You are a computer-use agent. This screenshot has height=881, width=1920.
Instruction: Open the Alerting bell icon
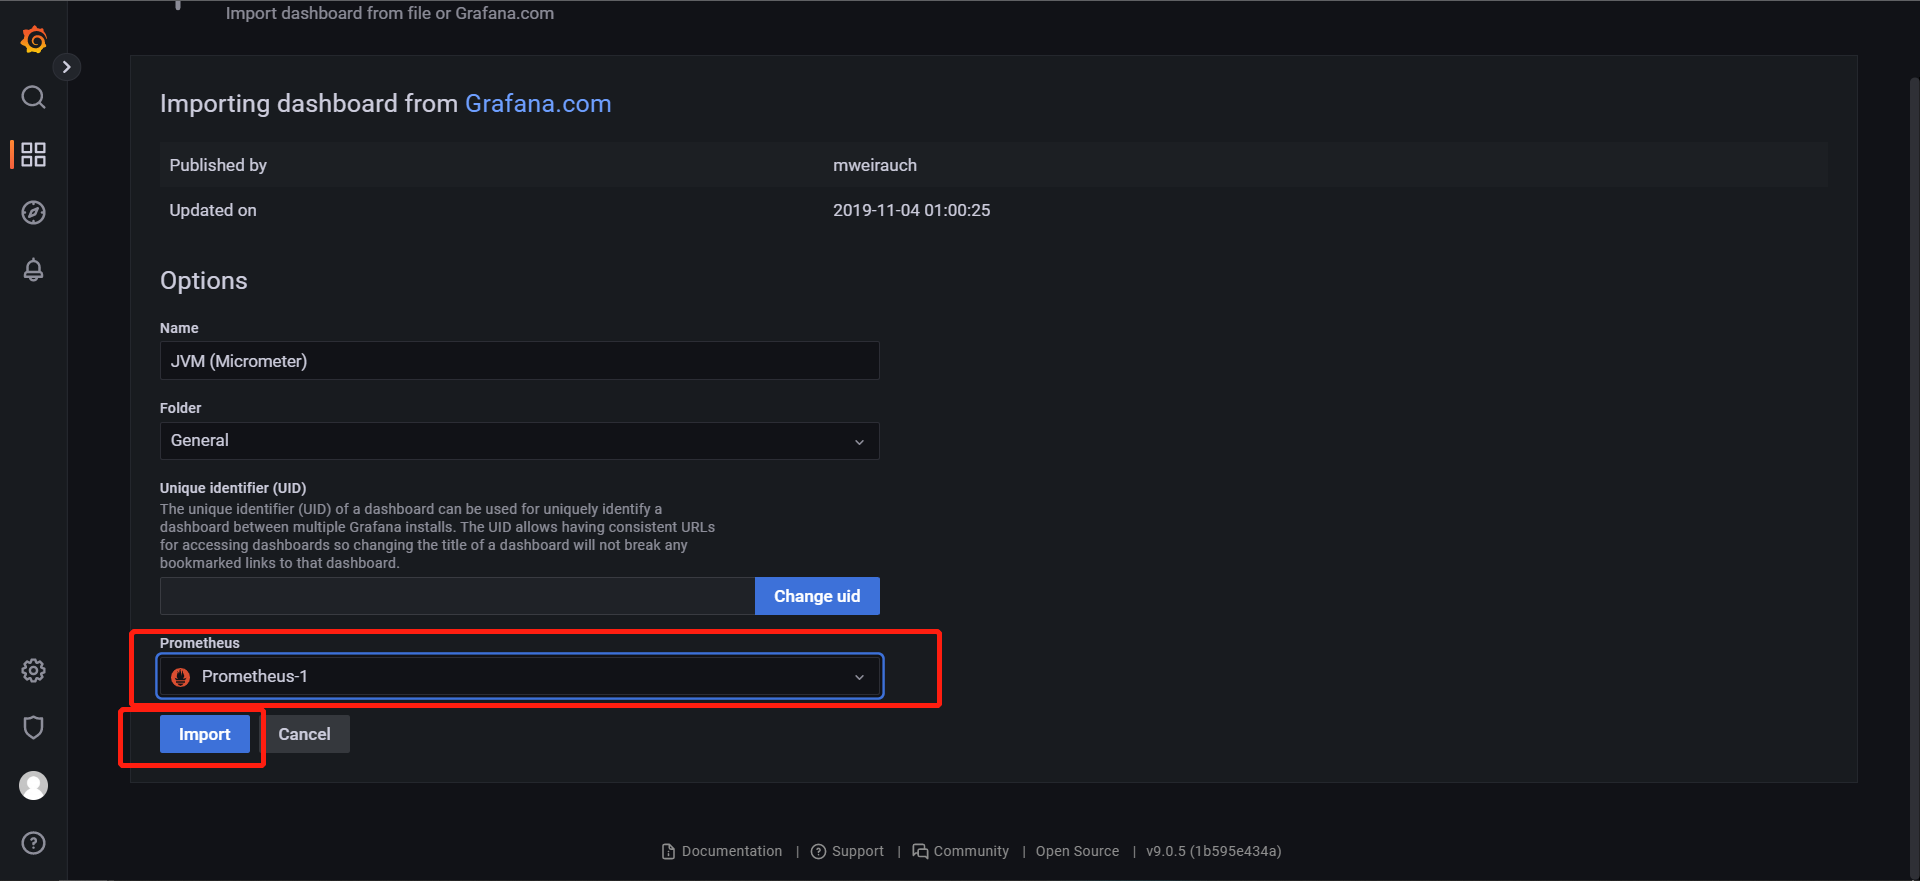(x=33, y=270)
